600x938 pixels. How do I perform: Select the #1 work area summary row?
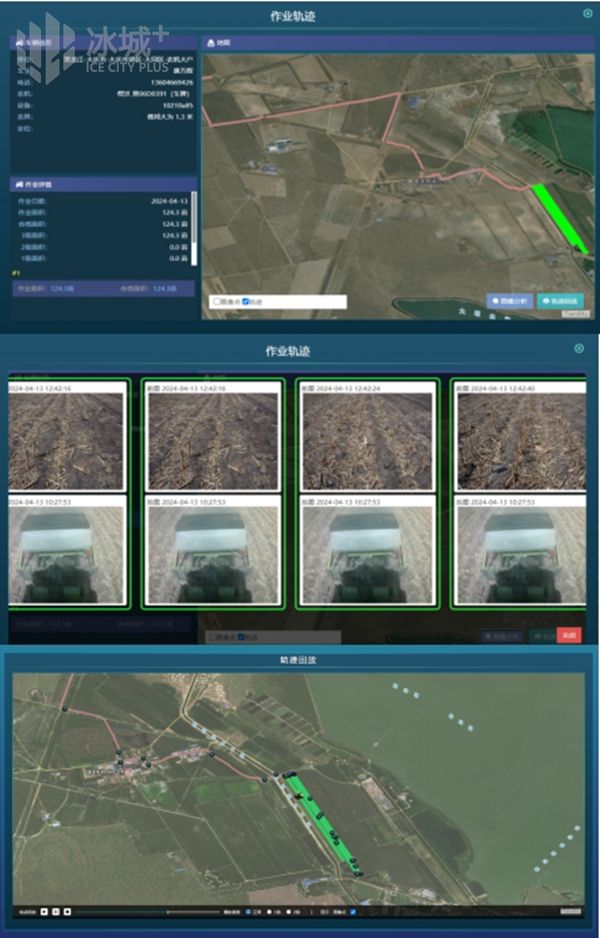click(103, 288)
